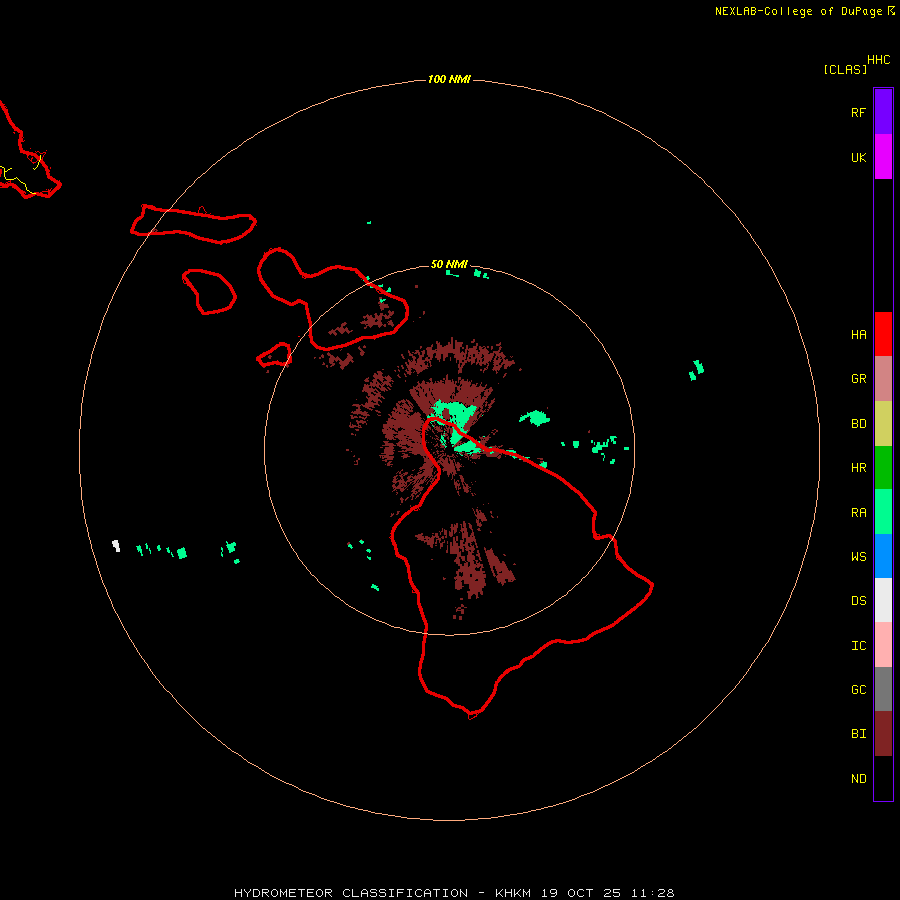Screen dimensions: 900x900
Task: Click the HA red legend swatch
Action: point(883,334)
